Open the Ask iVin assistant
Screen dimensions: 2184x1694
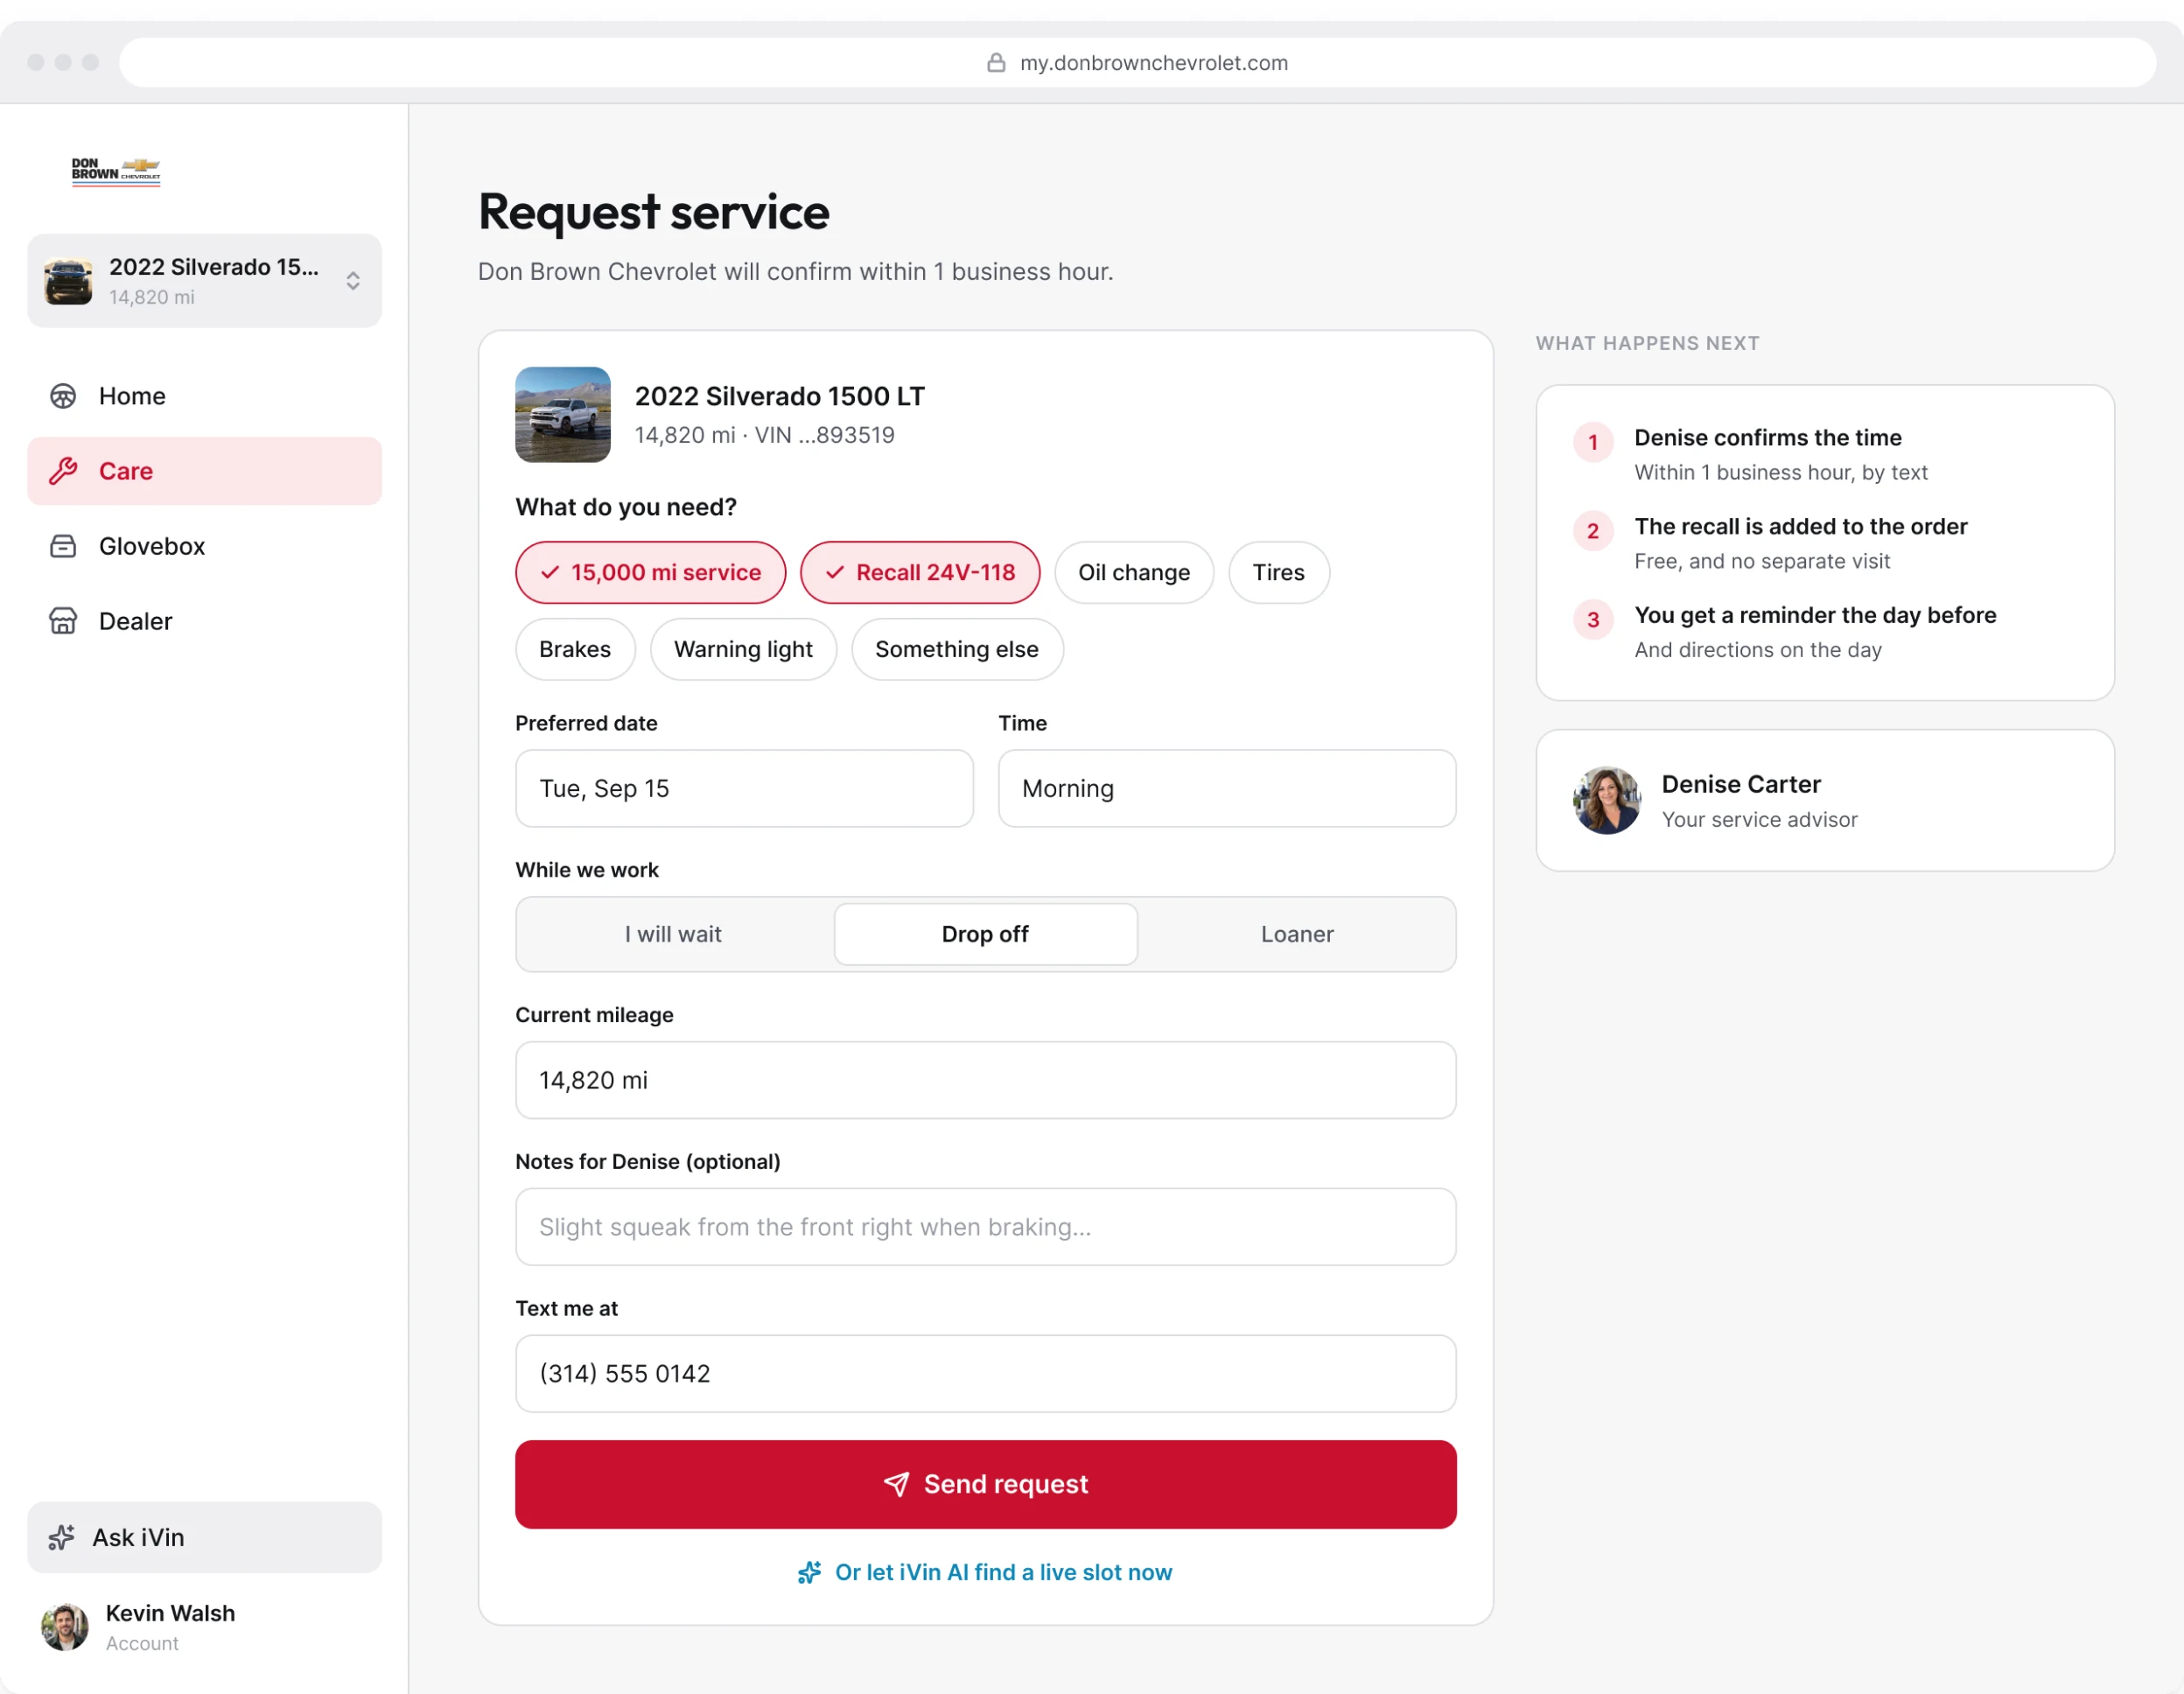coord(204,1537)
